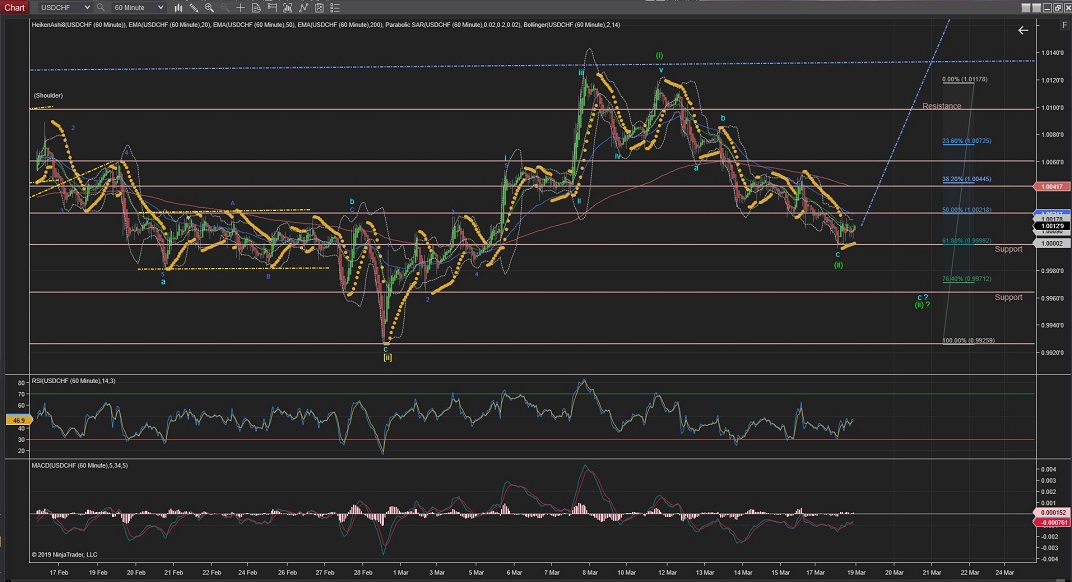Click the zoom in magnifier icon

tap(209, 7)
